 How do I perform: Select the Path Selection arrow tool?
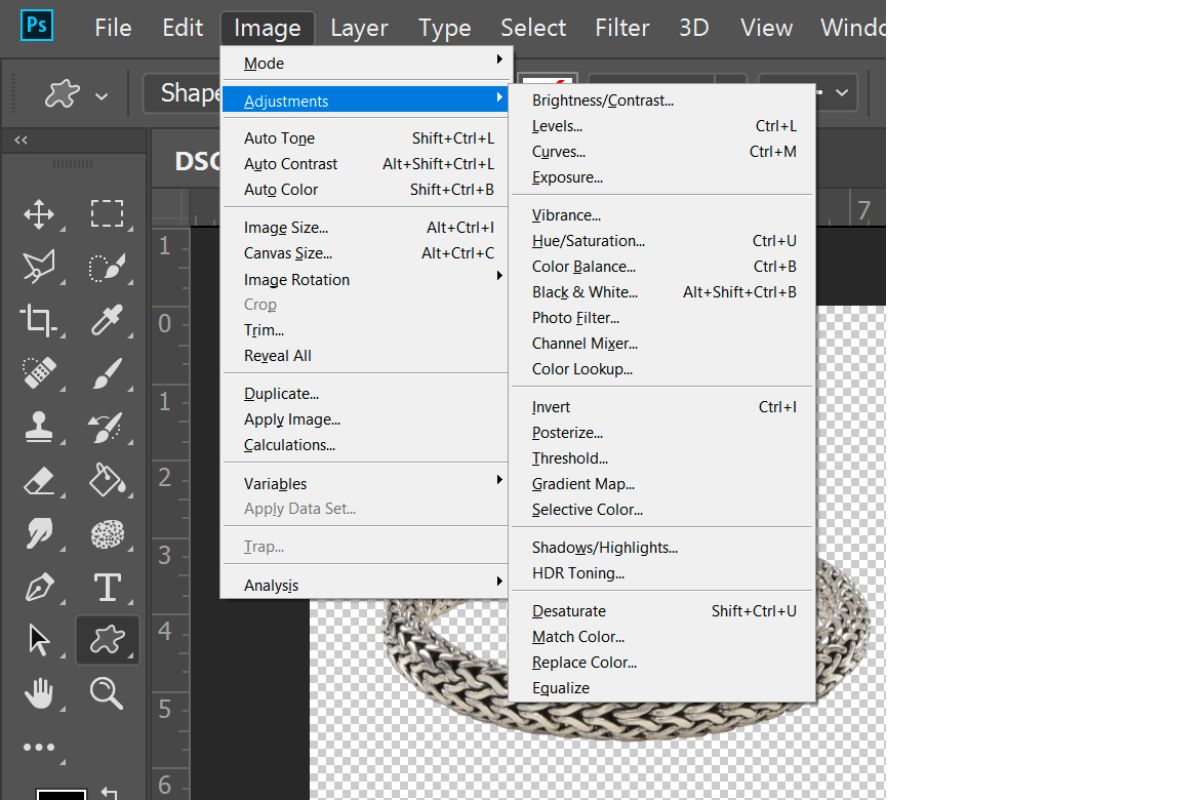(x=39, y=640)
